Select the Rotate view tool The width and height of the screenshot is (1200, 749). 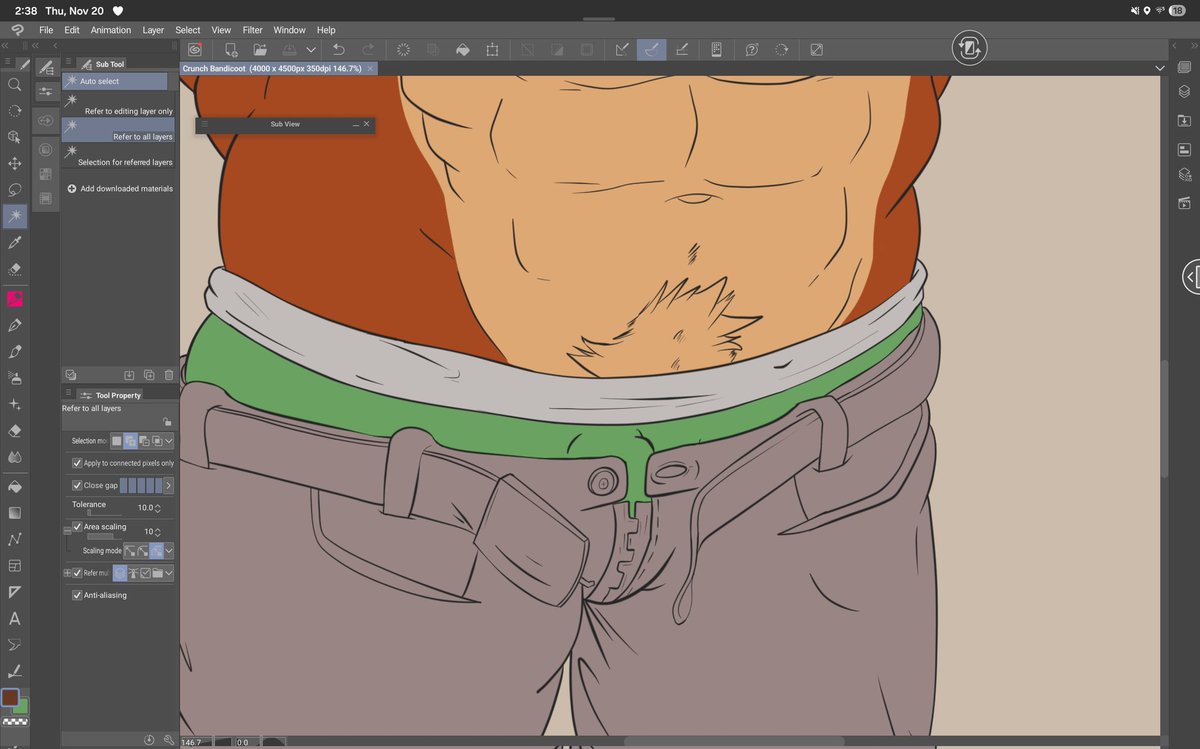click(x=14, y=111)
